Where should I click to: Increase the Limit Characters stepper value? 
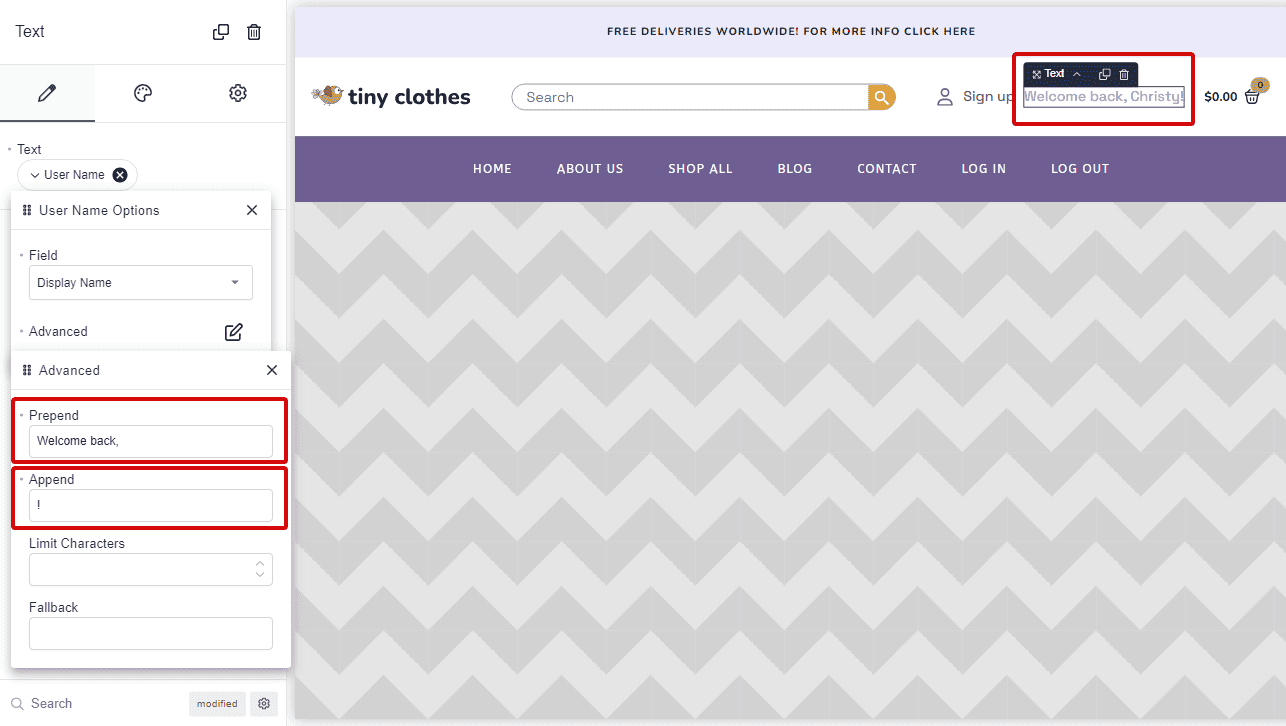260,563
